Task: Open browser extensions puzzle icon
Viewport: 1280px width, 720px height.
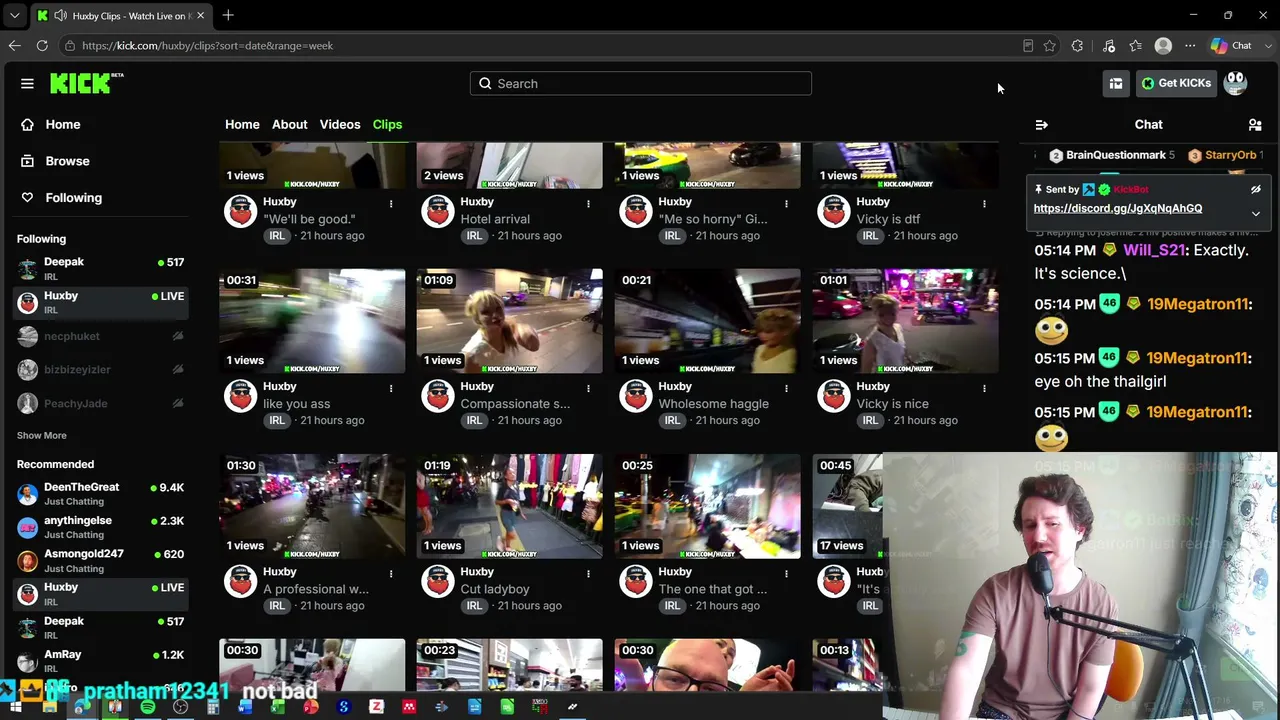Action: tap(1077, 45)
